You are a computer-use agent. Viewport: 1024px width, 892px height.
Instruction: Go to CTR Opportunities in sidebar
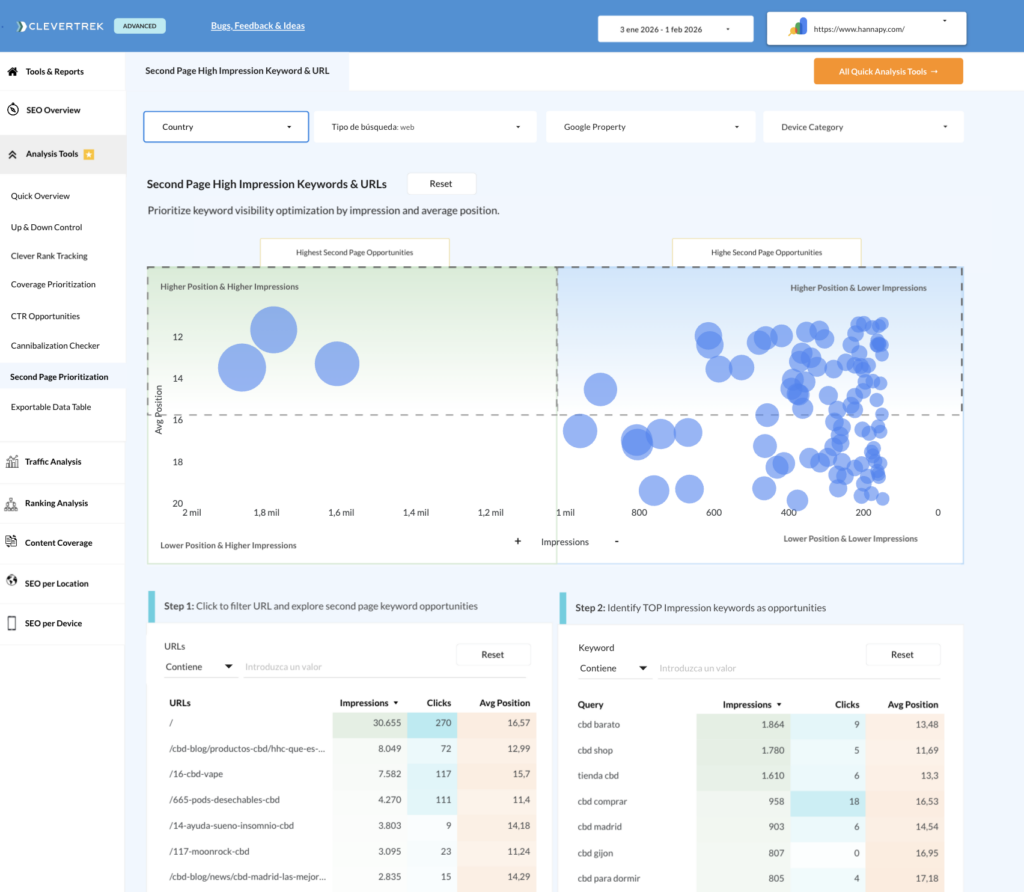coord(45,316)
